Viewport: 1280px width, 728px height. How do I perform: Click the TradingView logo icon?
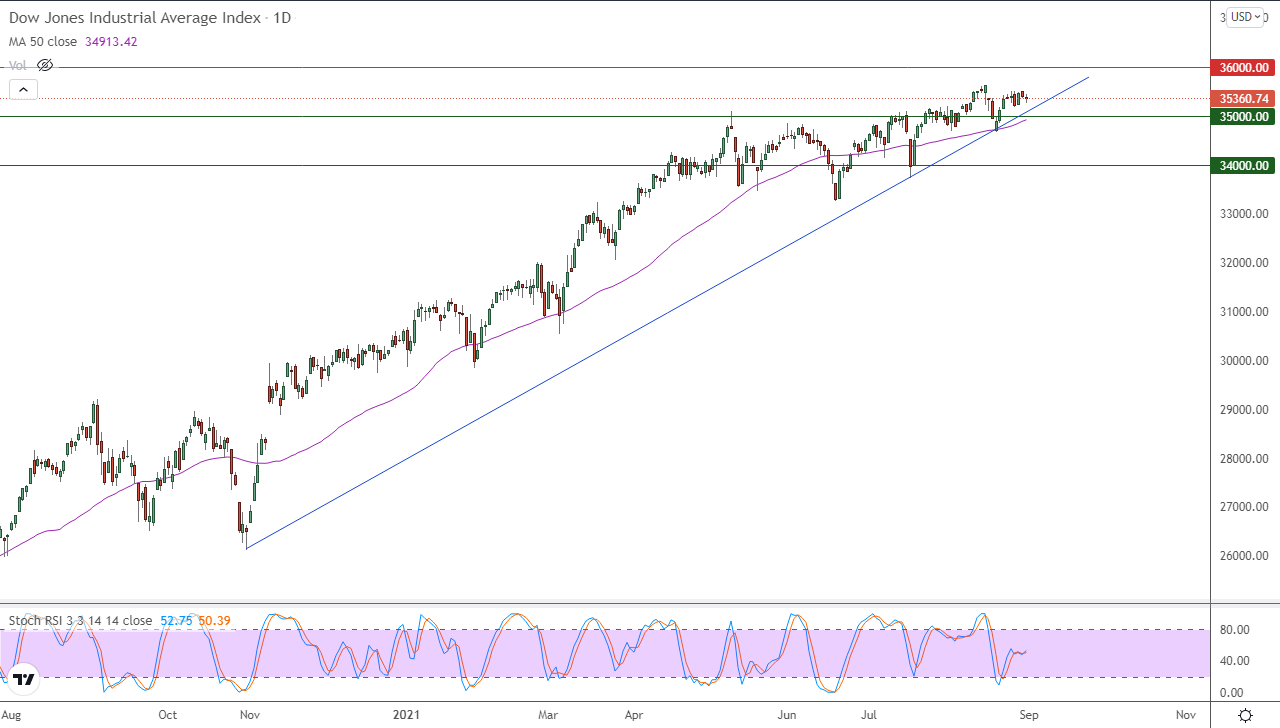tap(24, 679)
